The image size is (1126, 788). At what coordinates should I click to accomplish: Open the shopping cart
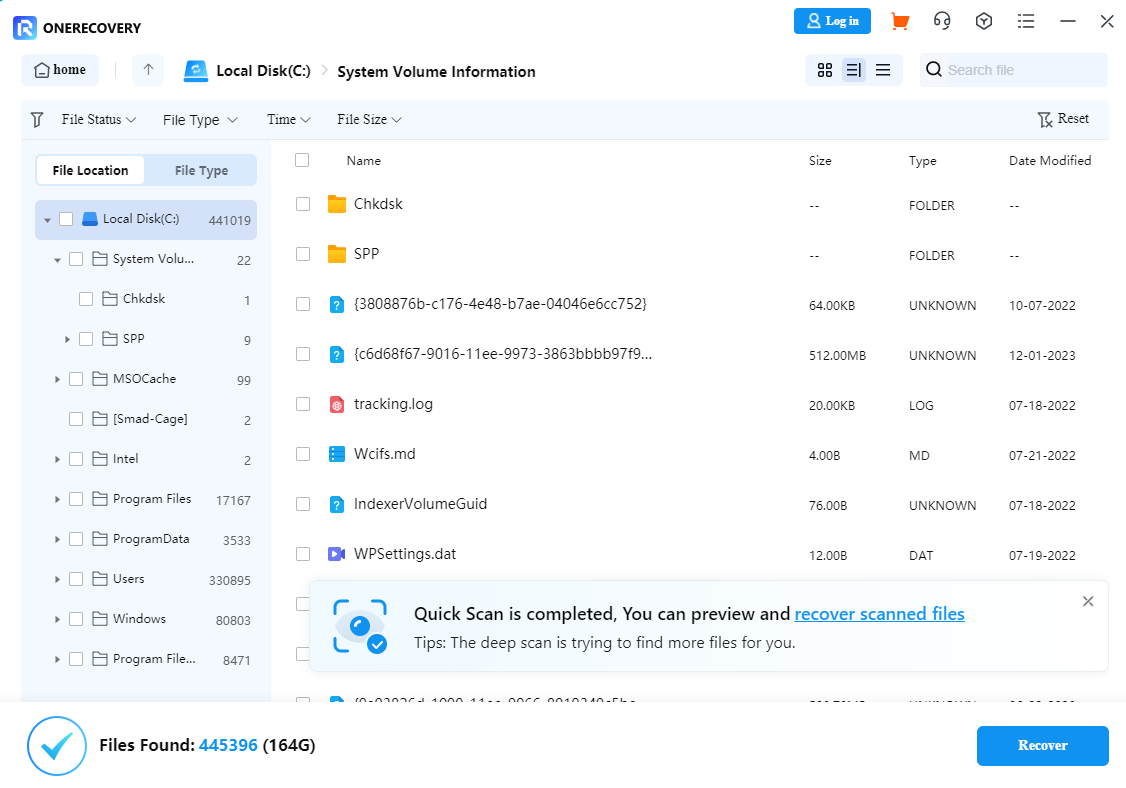pyautogui.click(x=899, y=20)
